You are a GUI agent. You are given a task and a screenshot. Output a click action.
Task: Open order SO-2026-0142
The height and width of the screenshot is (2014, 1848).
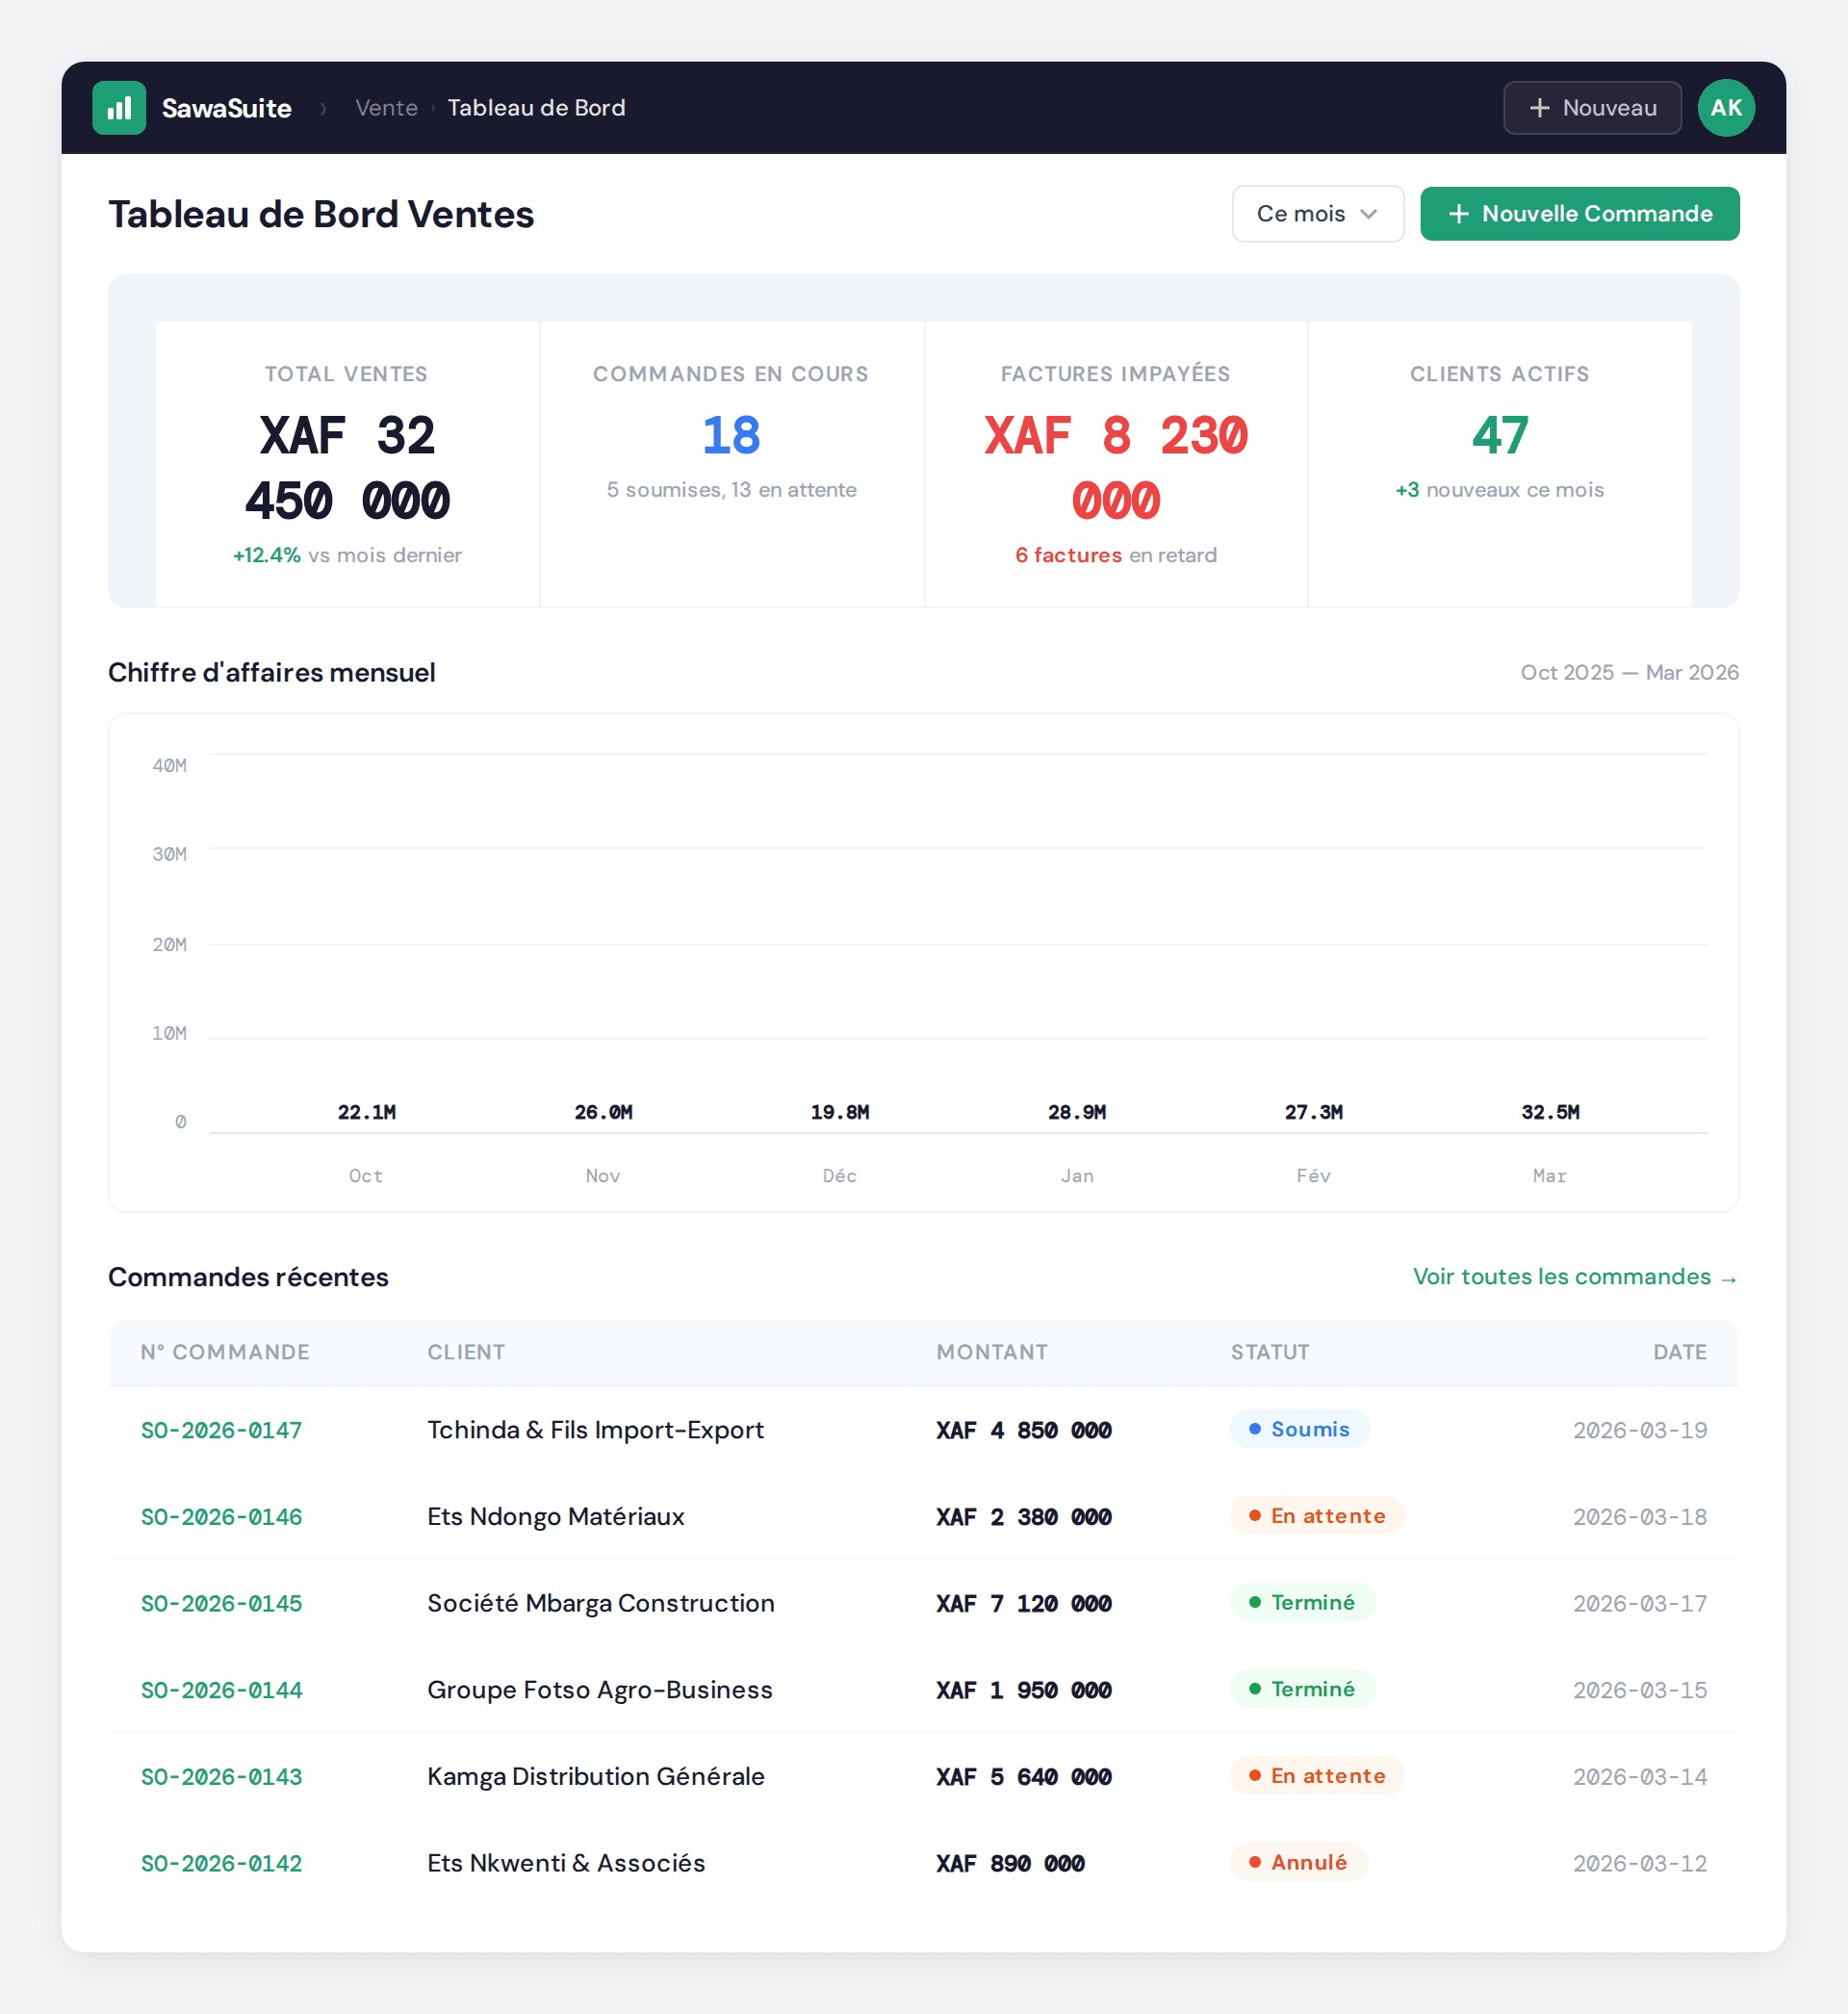[221, 1863]
